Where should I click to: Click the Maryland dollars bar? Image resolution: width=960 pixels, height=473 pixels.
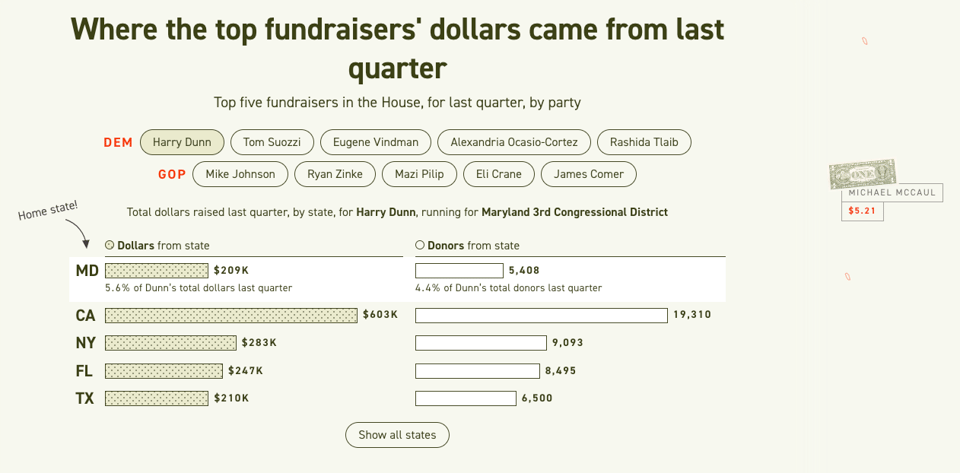click(x=157, y=270)
